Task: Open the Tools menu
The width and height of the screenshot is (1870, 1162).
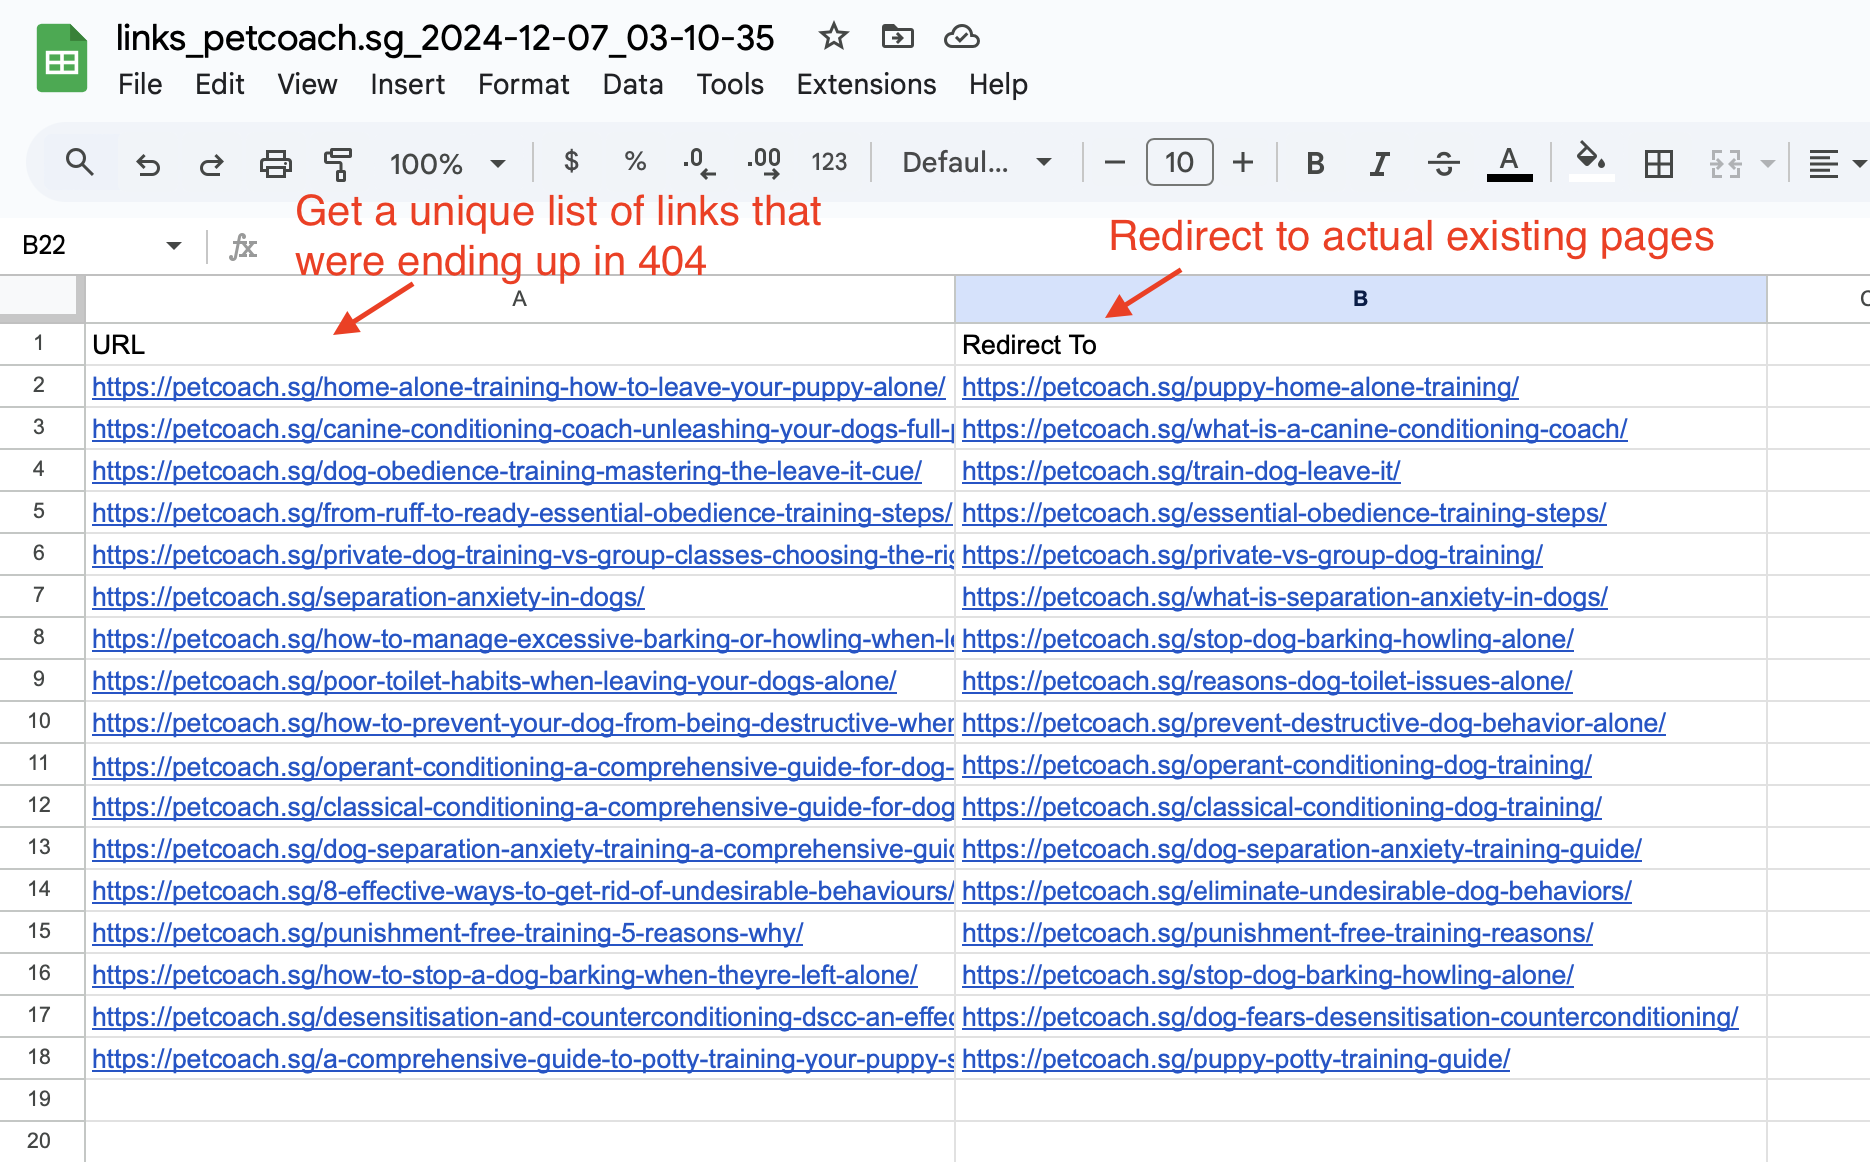Action: tap(730, 84)
